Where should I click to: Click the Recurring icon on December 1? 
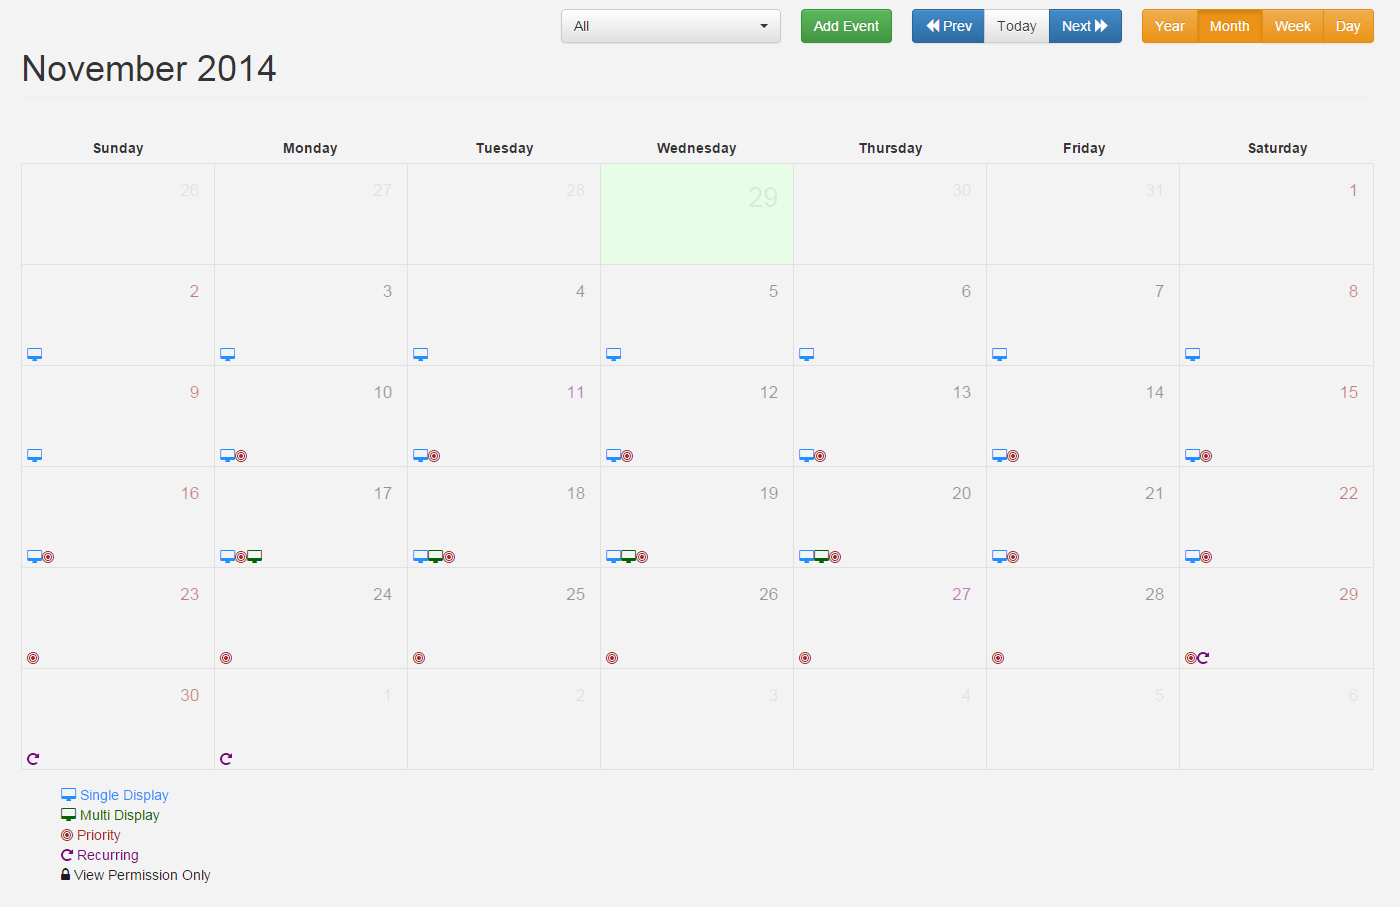226,758
